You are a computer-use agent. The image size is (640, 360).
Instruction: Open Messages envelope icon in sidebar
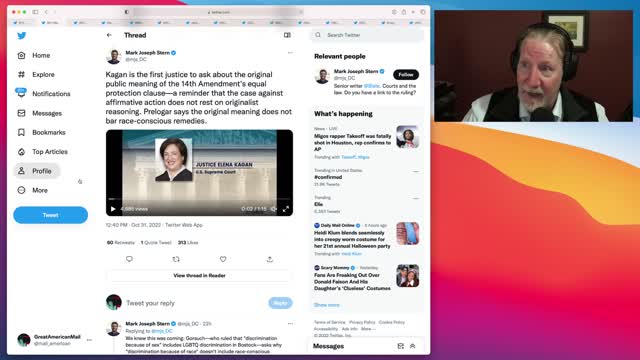(x=22, y=113)
